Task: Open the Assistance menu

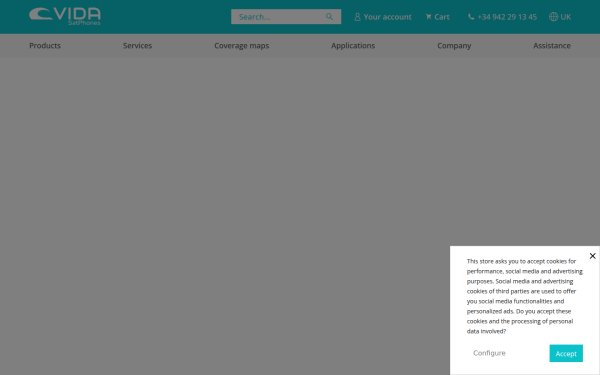Action: pos(552,46)
